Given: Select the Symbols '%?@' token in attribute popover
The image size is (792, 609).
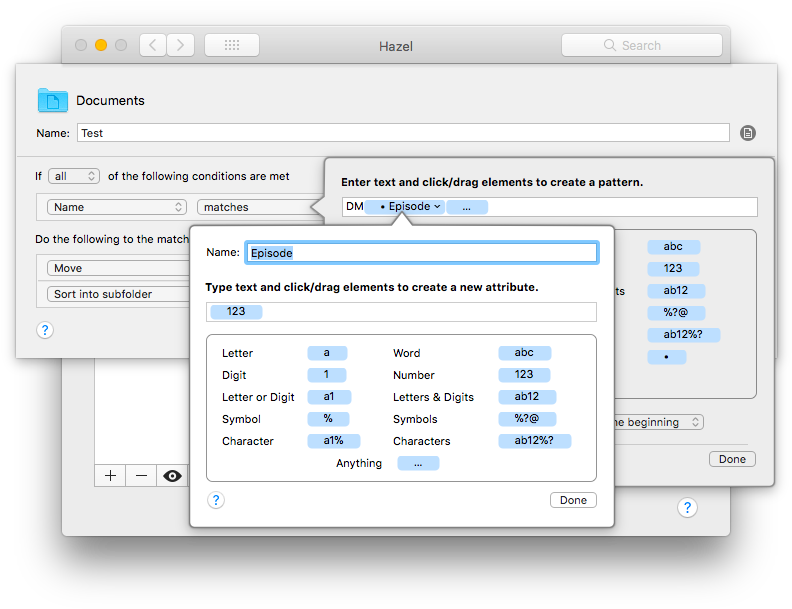Looking at the screenshot, I should pos(527,419).
